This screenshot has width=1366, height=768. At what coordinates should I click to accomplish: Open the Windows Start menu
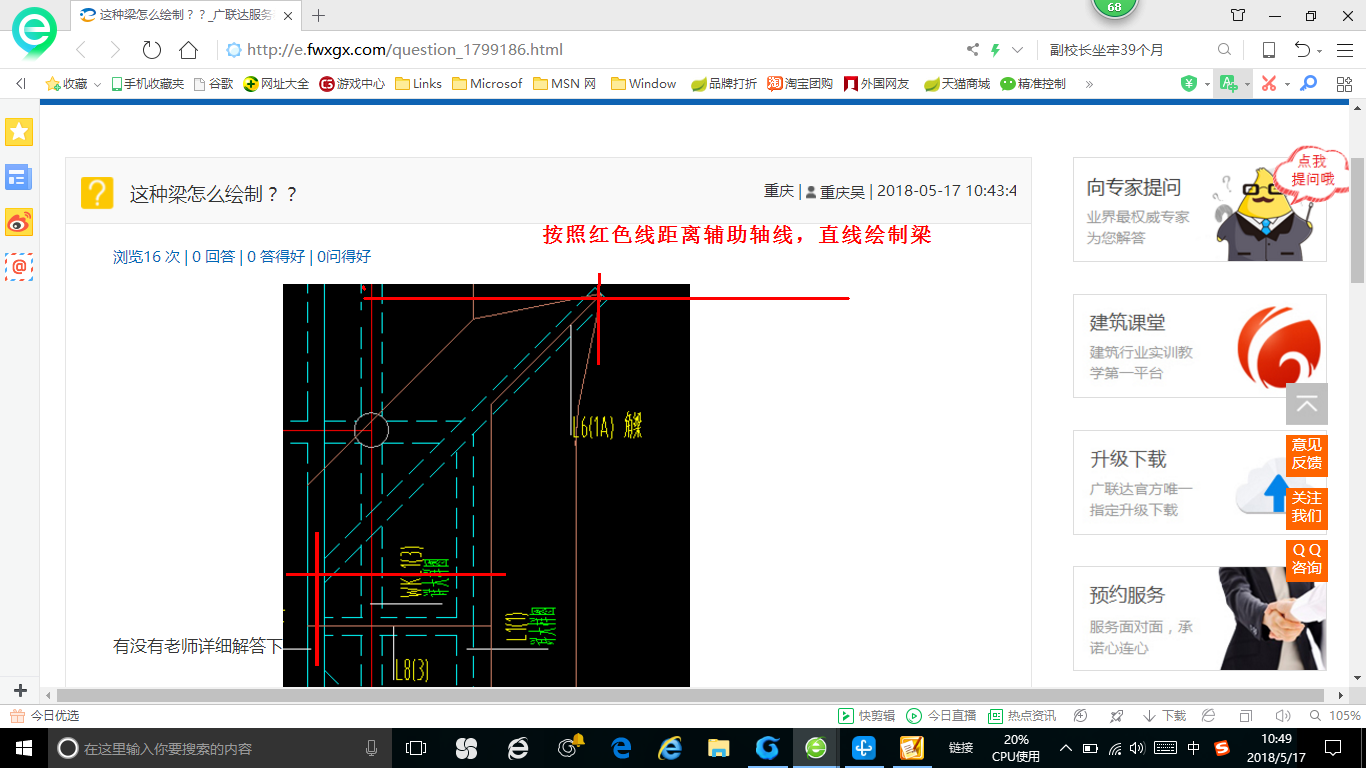23,747
